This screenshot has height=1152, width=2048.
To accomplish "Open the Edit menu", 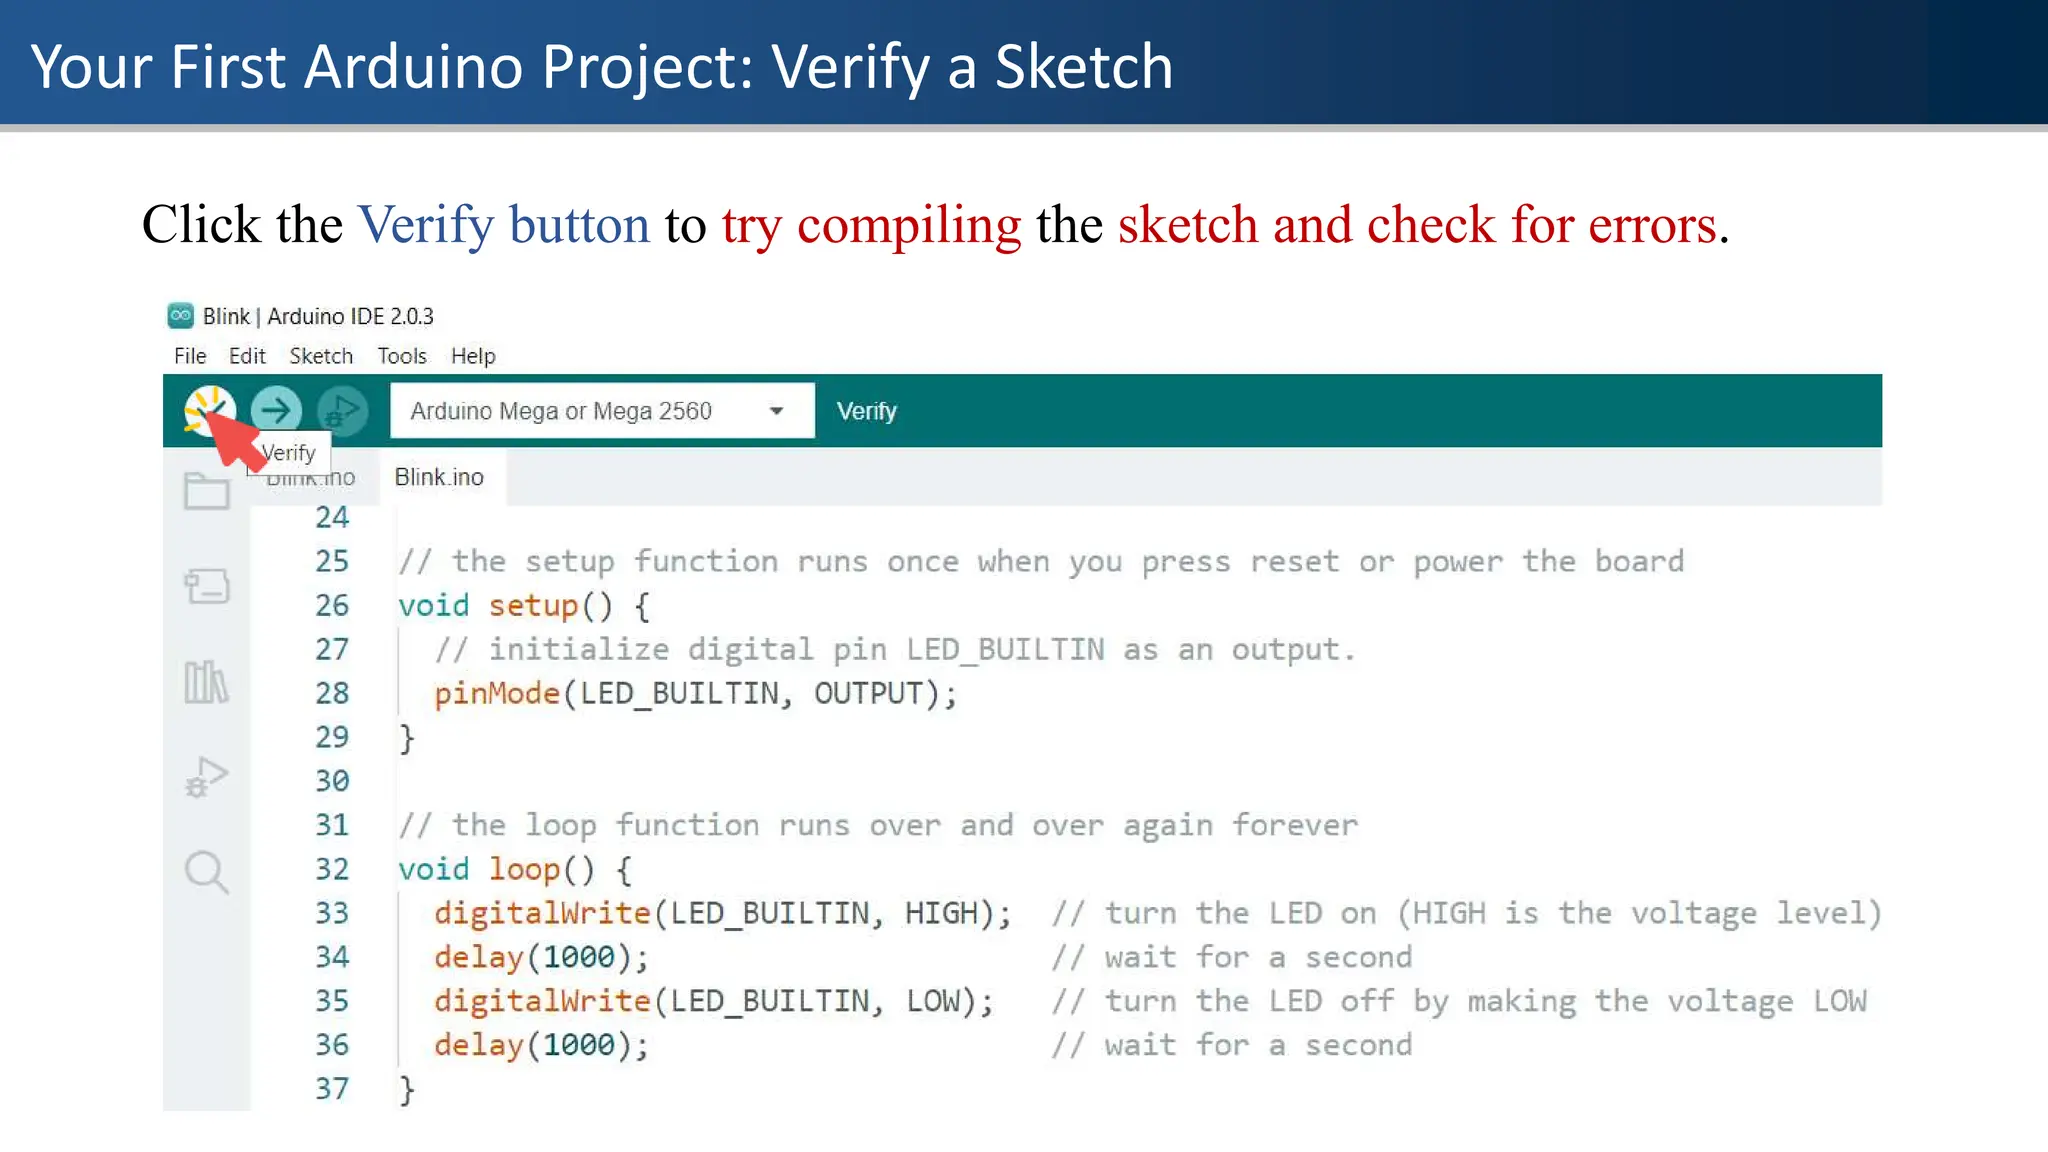I will pos(247,356).
